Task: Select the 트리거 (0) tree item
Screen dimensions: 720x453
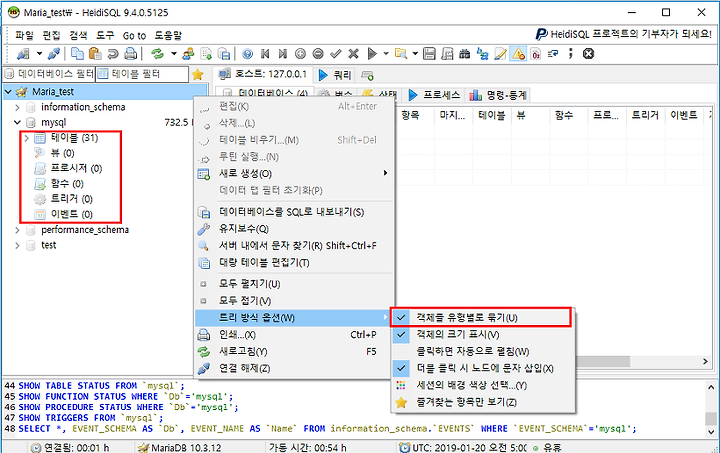Action: pyautogui.click(x=71, y=199)
